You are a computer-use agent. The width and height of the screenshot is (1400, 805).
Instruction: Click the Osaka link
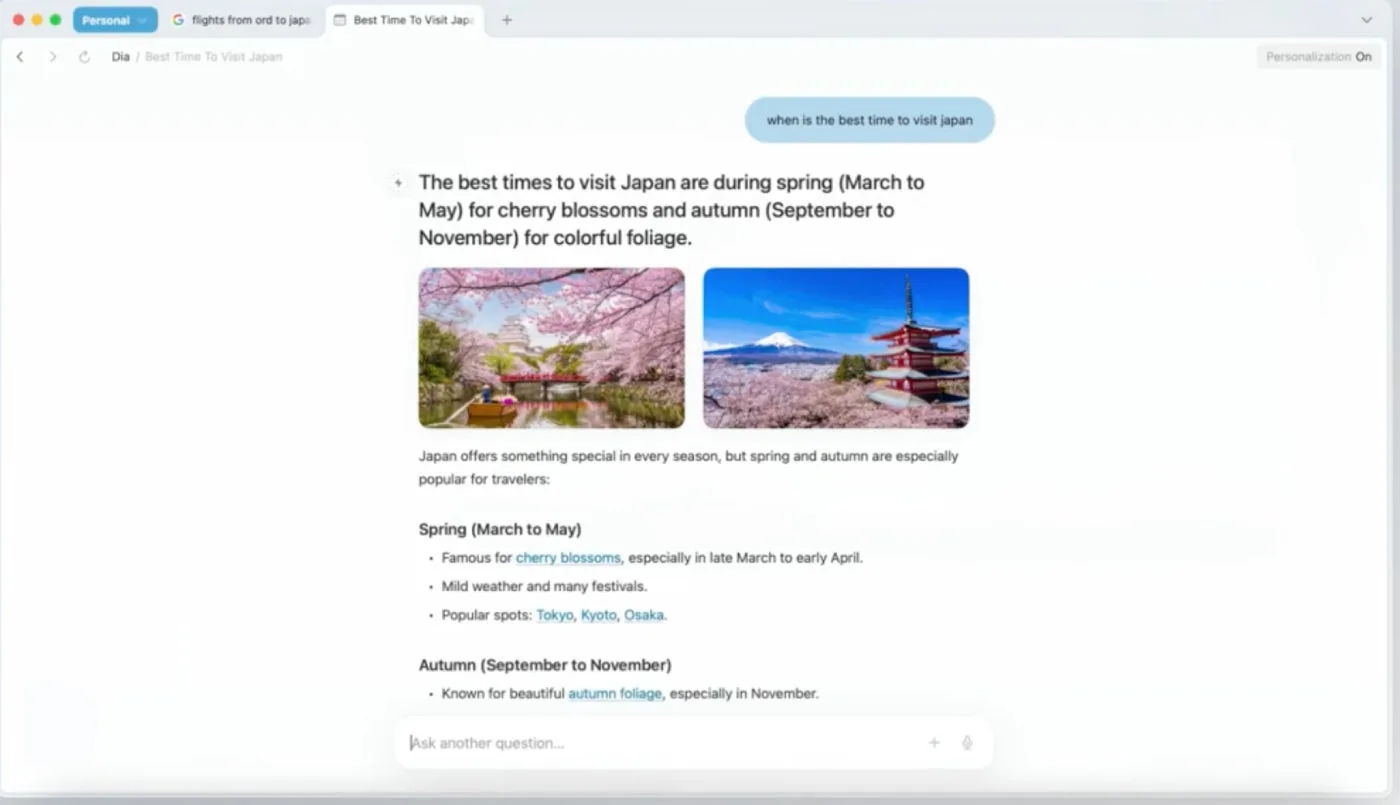(x=643, y=615)
